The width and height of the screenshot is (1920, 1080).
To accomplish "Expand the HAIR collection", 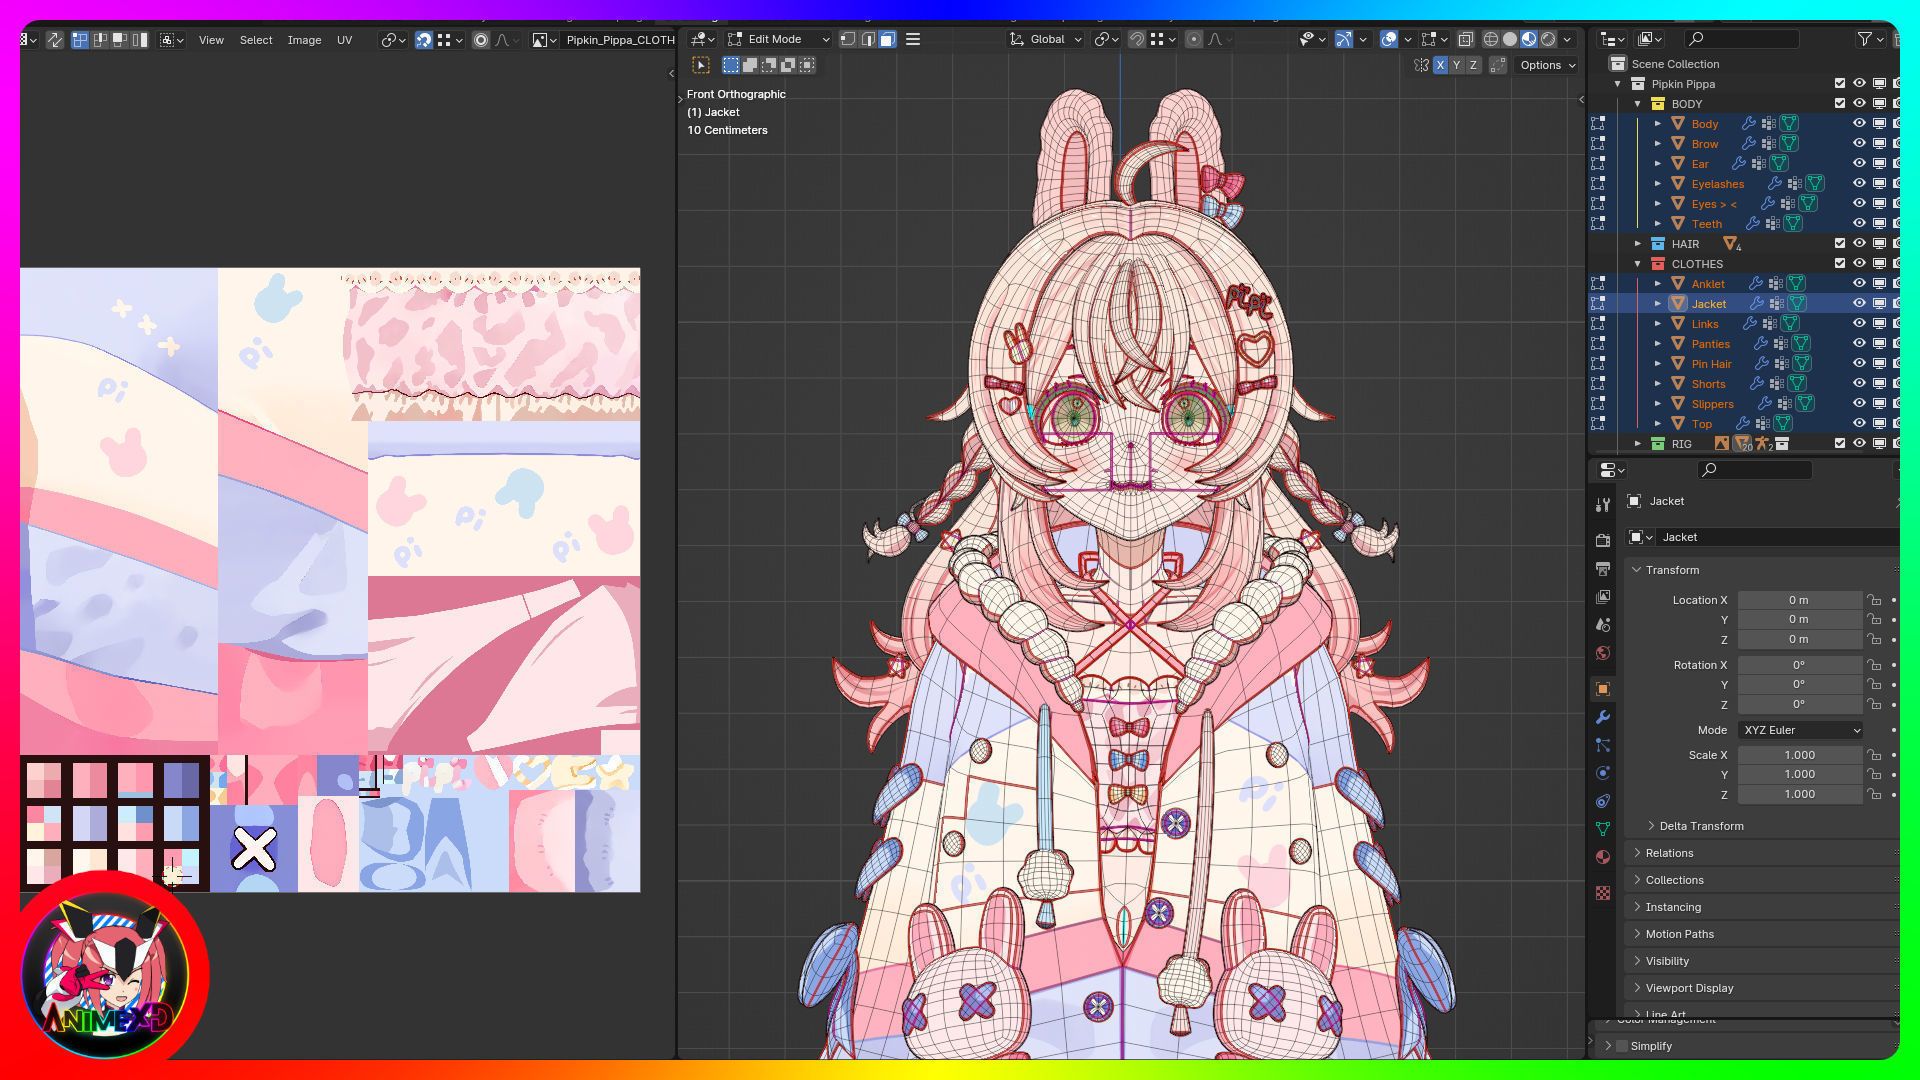I will point(1638,243).
